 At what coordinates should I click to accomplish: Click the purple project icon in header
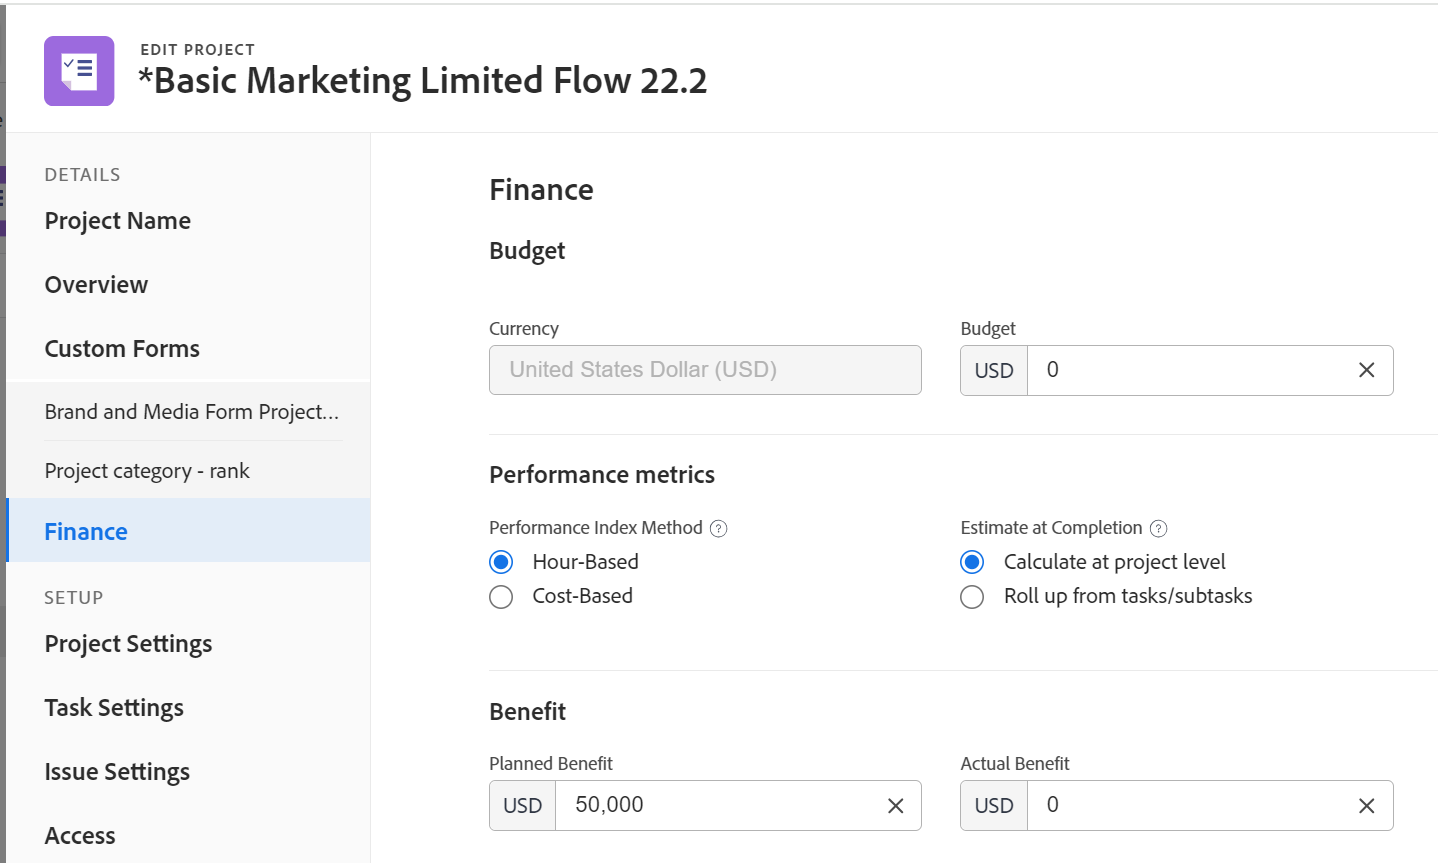(79, 71)
